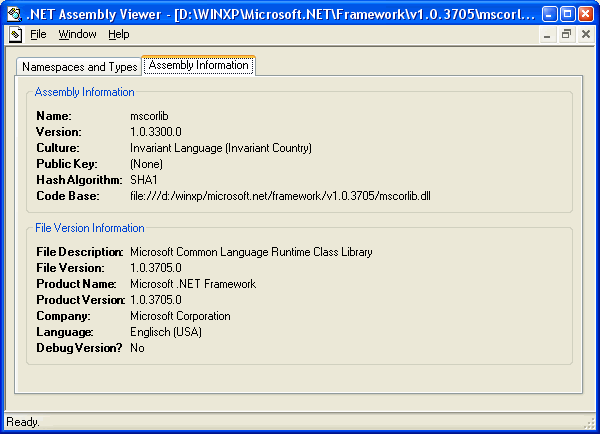
Task: Minimize the .NET Assembly Viewer window
Action: [x=549, y=15]
